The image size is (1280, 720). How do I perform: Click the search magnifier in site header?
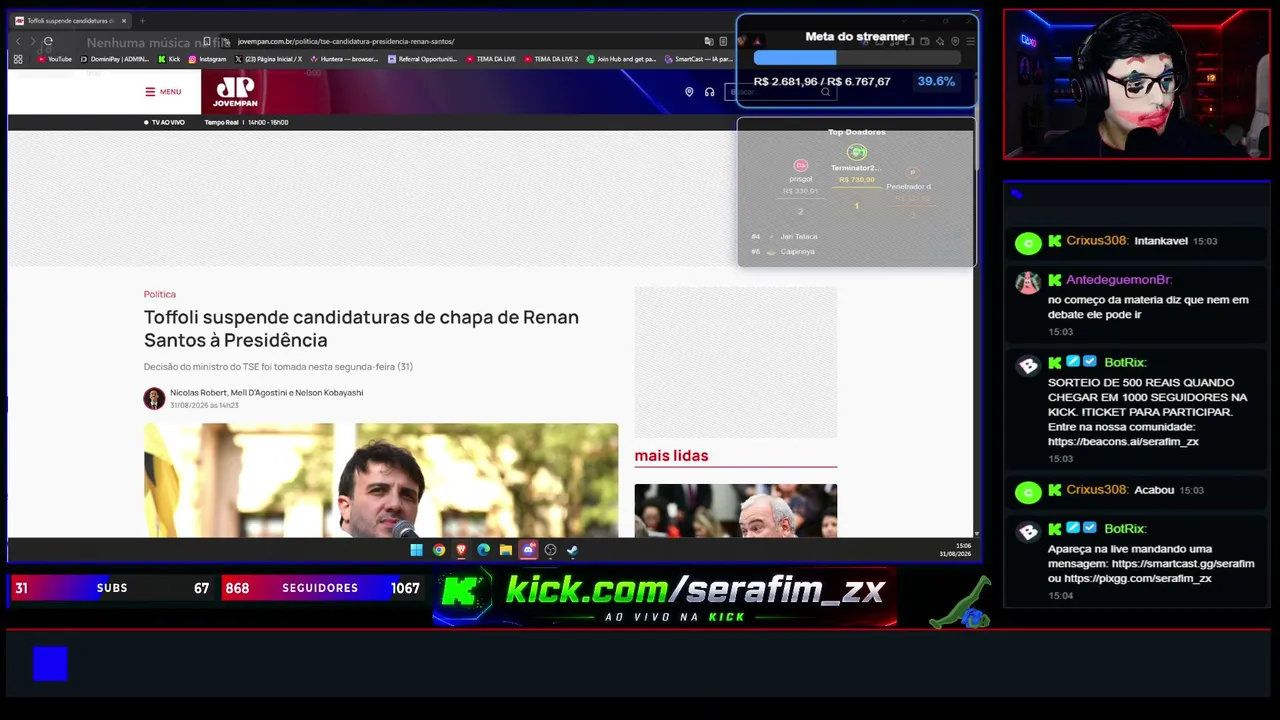(x=825, y=92)
